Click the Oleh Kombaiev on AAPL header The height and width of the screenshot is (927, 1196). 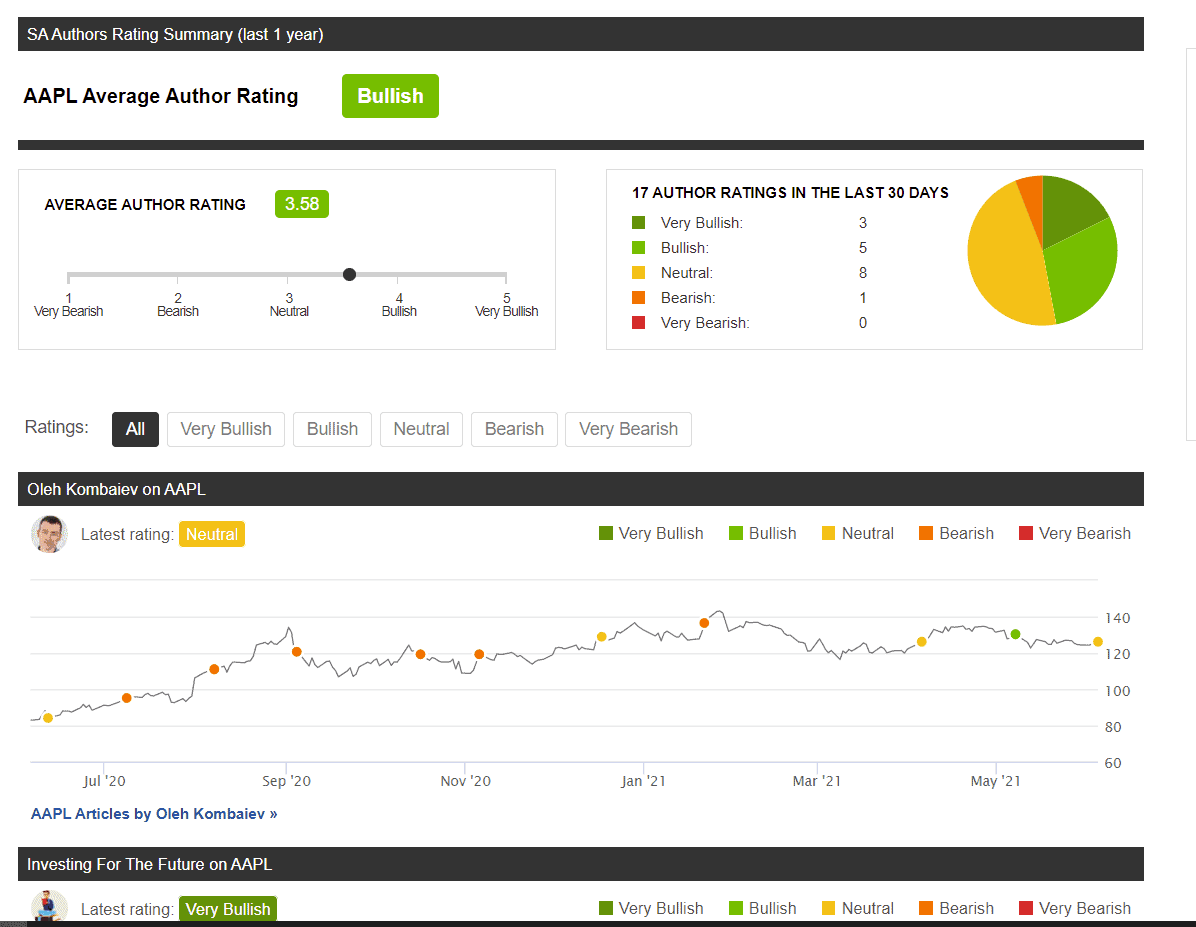580,489
